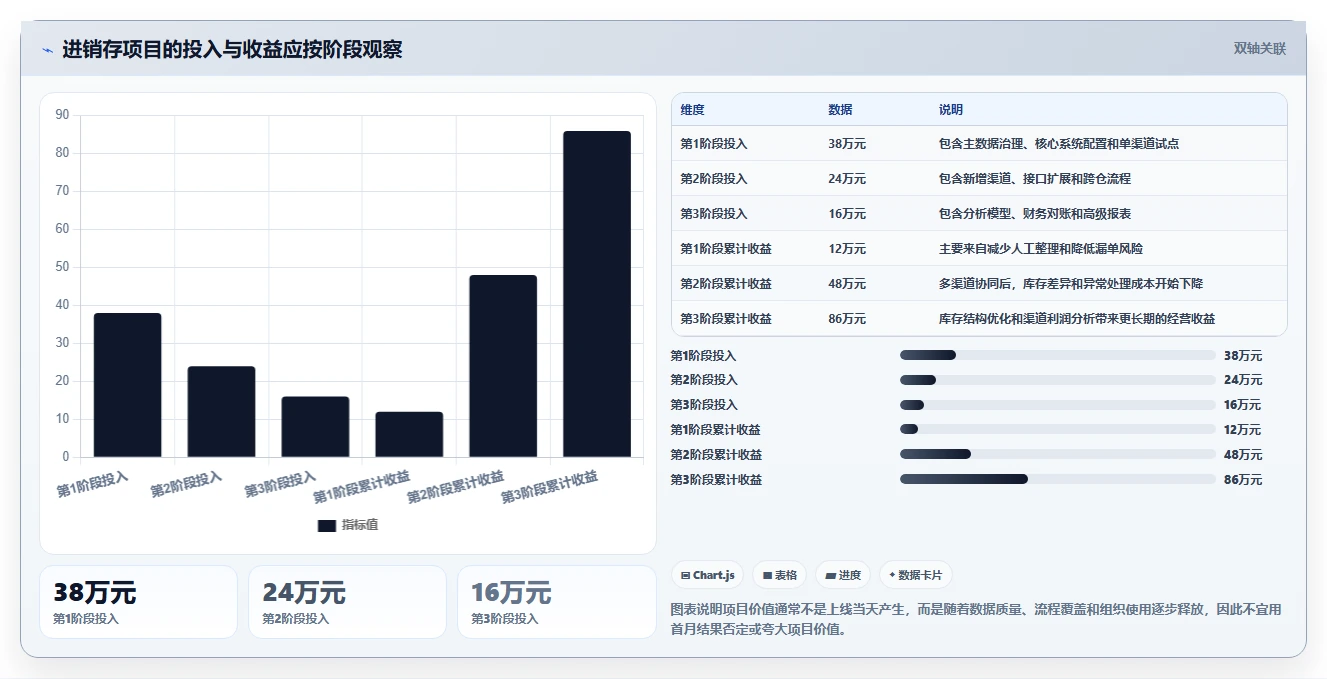Viewport: 1327px width, 679px height.
Task: Click the 表格 tag icon
Action: (x=767, y=575)
